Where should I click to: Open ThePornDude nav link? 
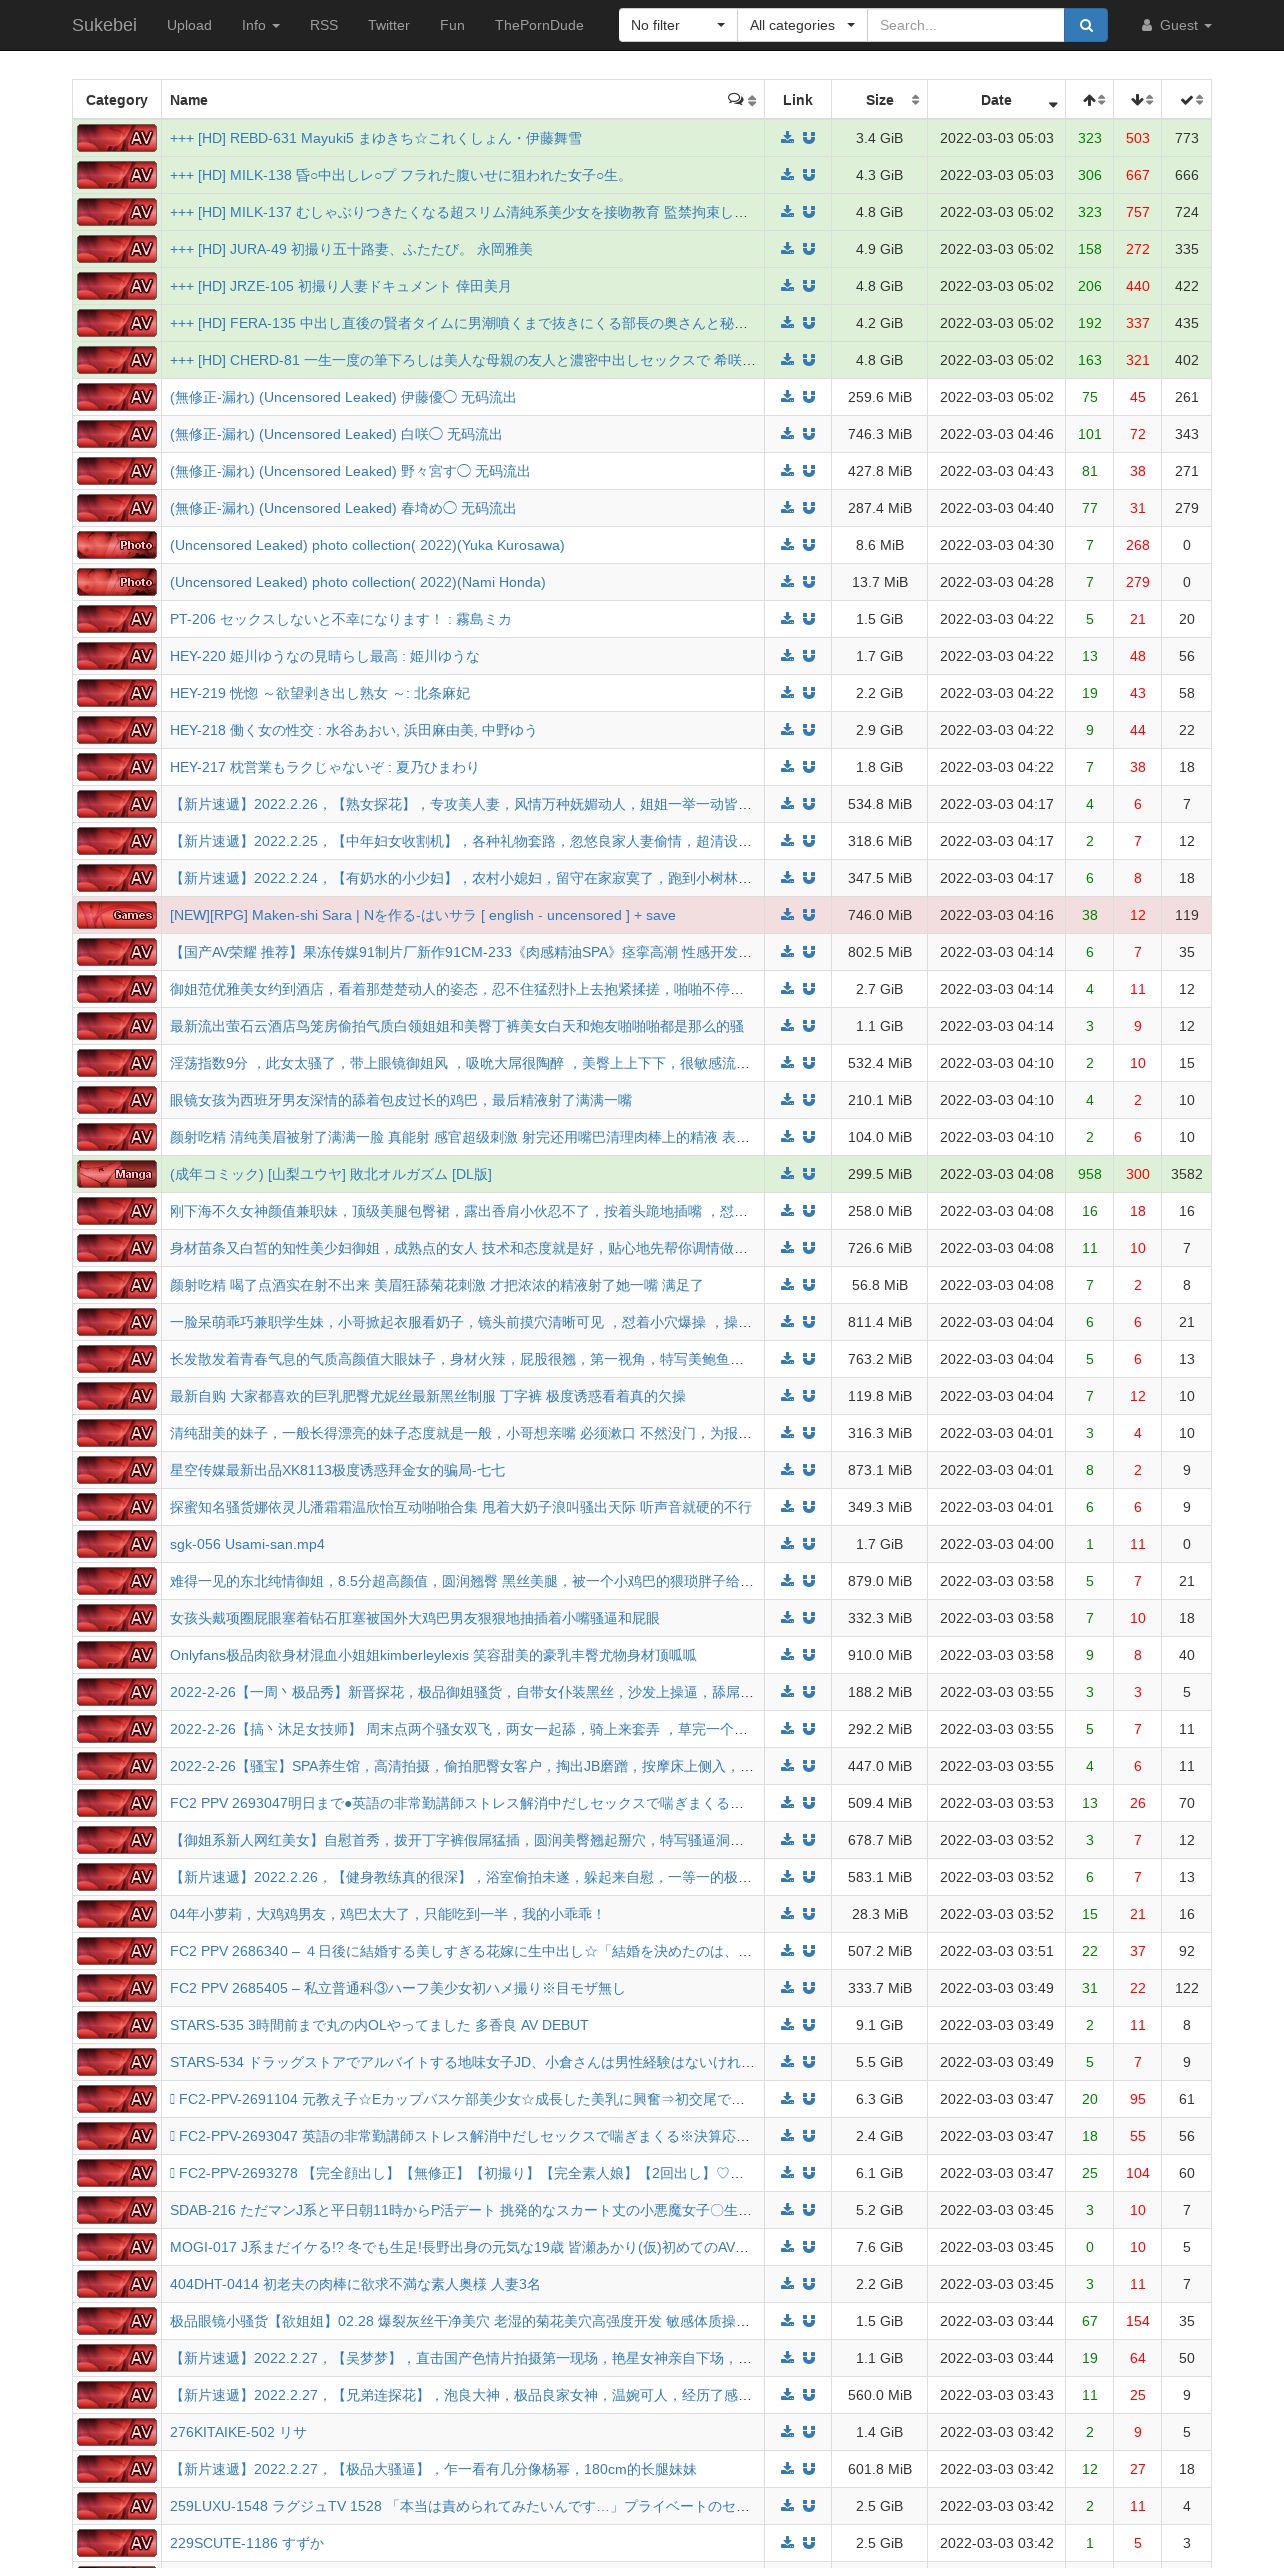pyautogui.click(x=539, y=25)
